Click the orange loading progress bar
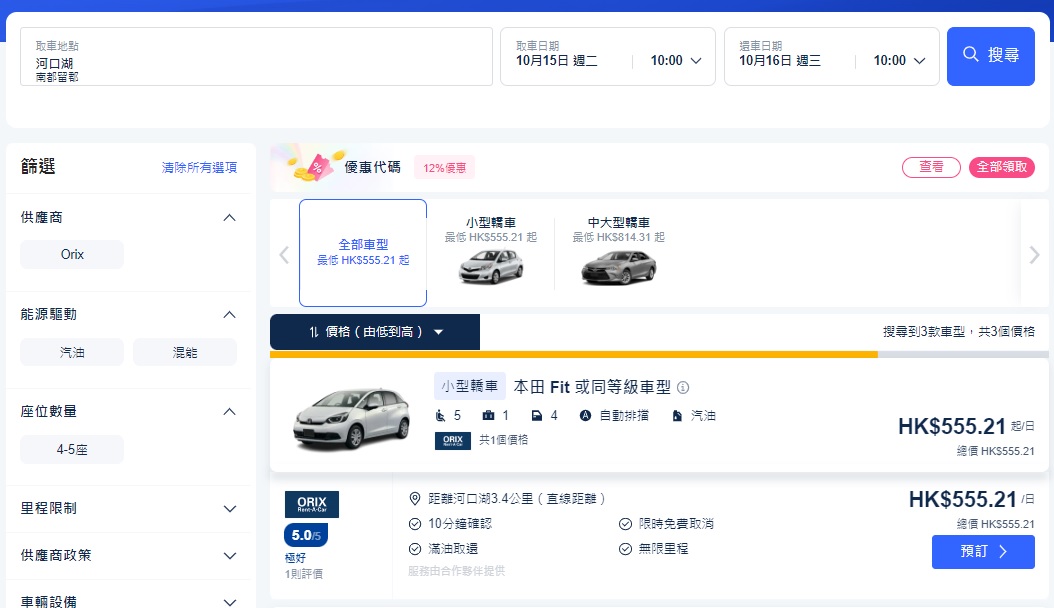Viewport: 1054px width, 608px height. pos(573,354)
